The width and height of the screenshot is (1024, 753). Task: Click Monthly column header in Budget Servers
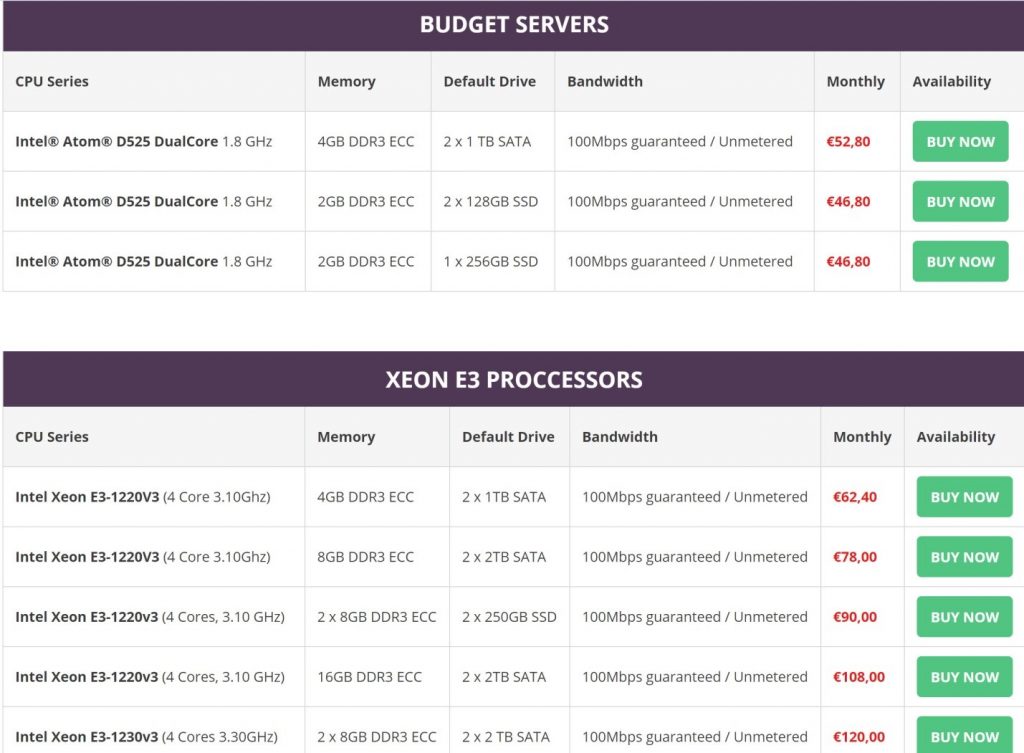point(856,82)
